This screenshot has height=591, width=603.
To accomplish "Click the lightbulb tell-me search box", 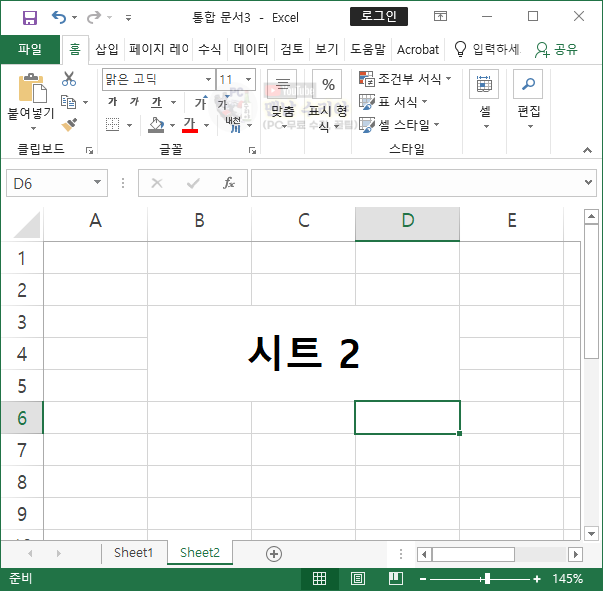I will coord(487,49).
